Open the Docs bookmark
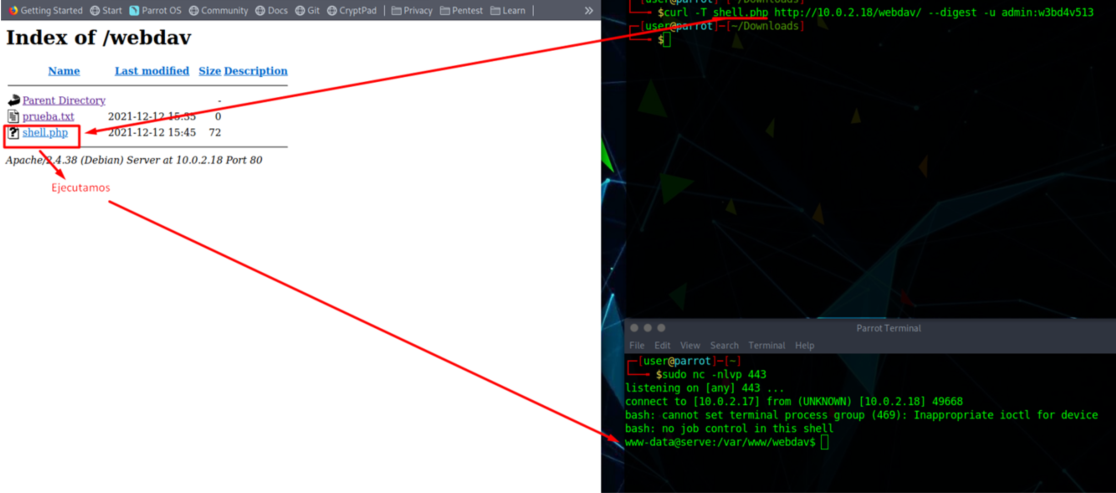 pyautogui.click(x=271, y=10)
